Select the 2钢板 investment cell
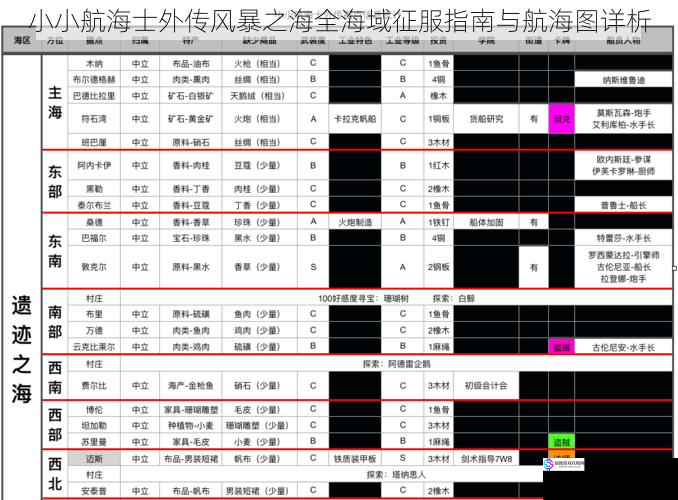This screenshot has width=678, height=500. [438, 267]
